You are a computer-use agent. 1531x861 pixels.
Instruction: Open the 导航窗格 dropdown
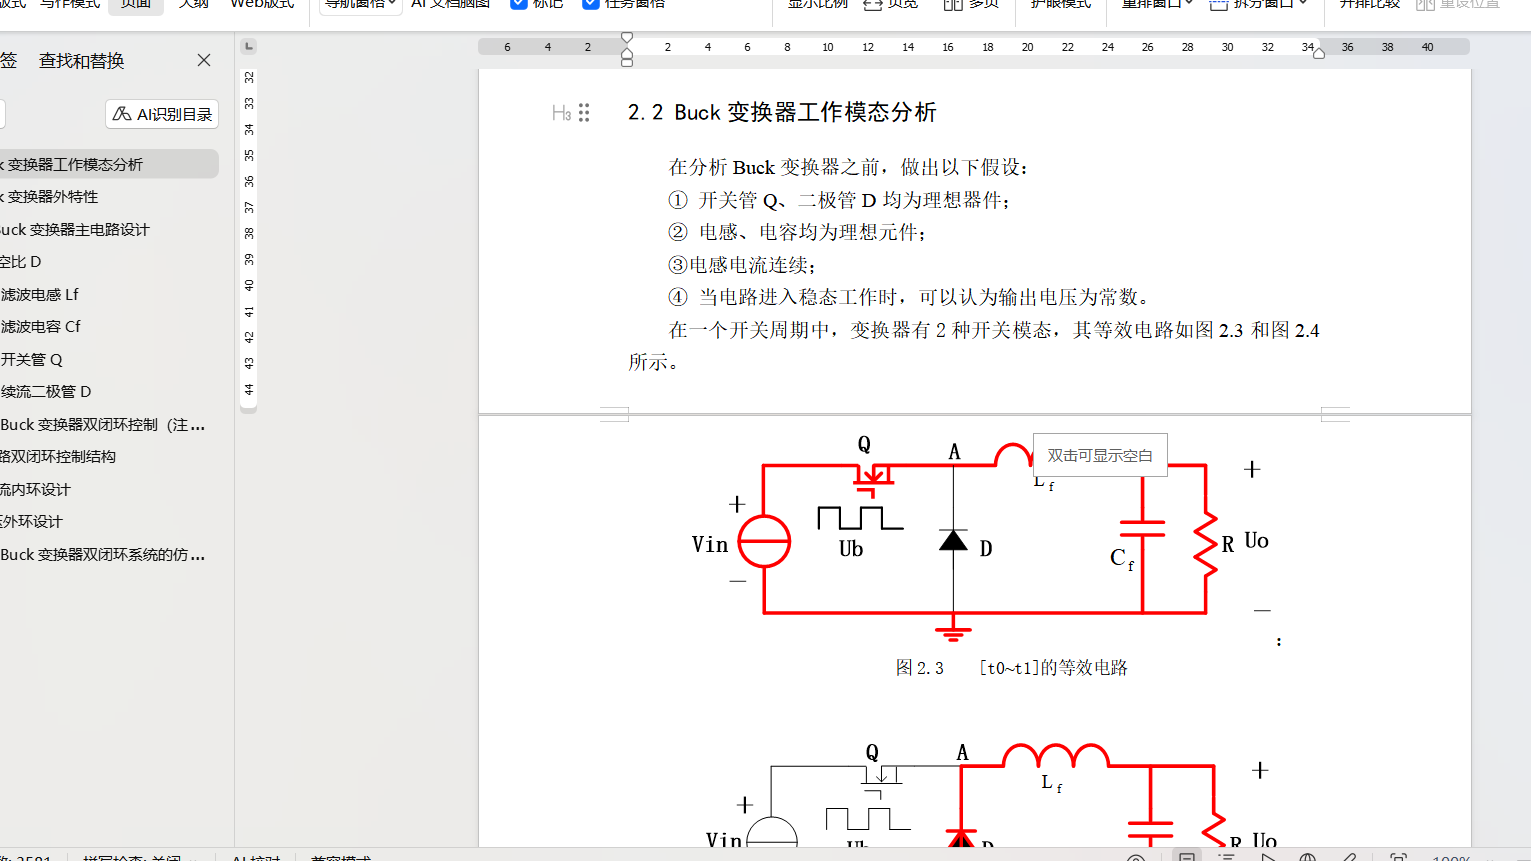coord(360,4)
